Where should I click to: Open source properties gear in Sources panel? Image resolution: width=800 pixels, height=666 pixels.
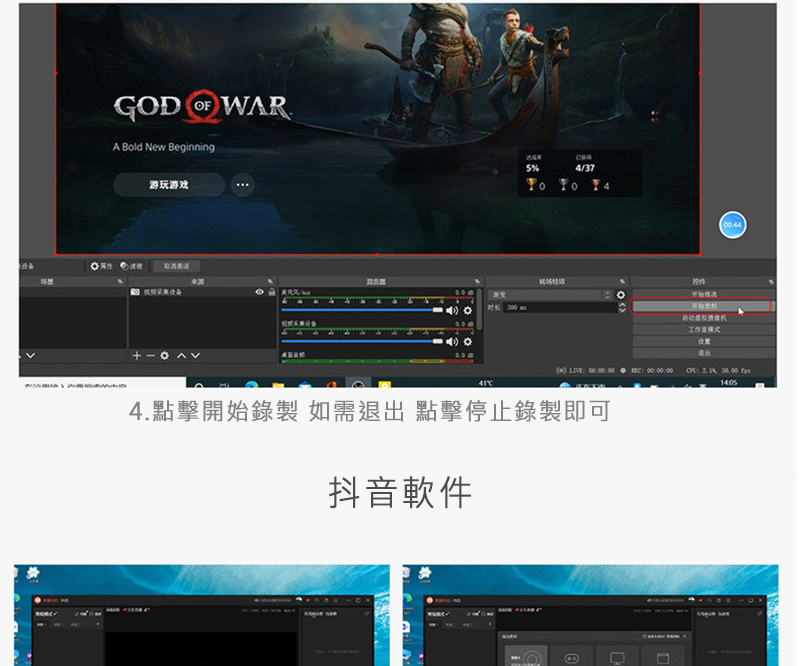(164, 356)
